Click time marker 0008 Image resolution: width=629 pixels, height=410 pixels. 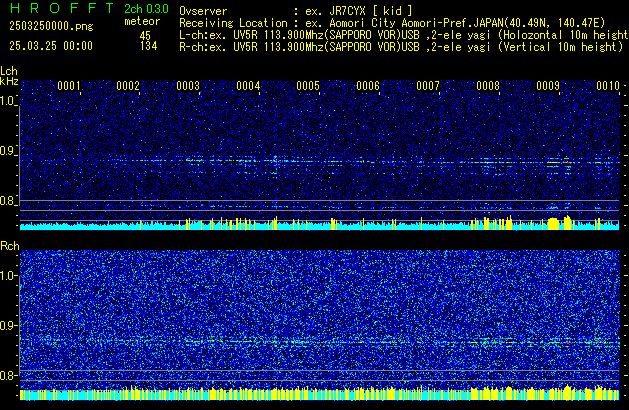pos(488,86)
